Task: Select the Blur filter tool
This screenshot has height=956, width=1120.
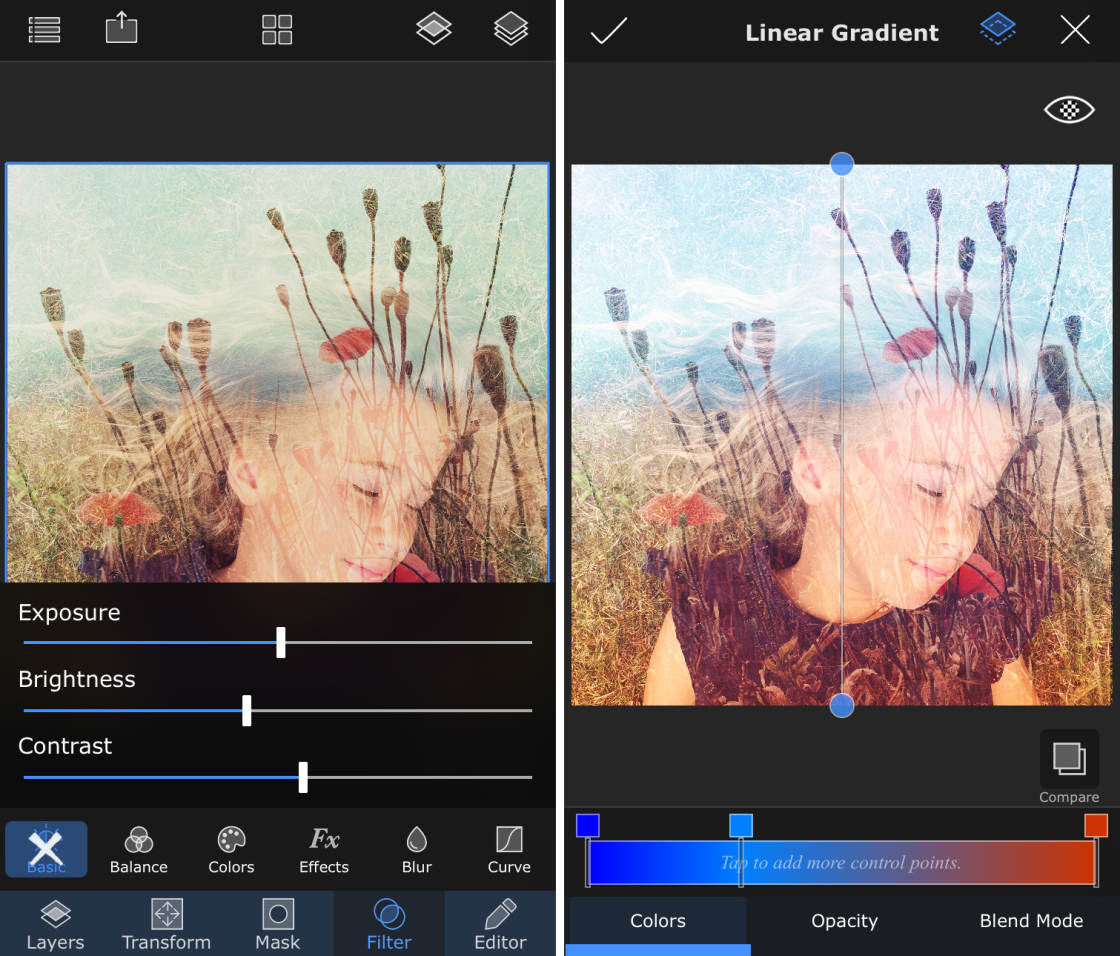Action: (416, 849)
